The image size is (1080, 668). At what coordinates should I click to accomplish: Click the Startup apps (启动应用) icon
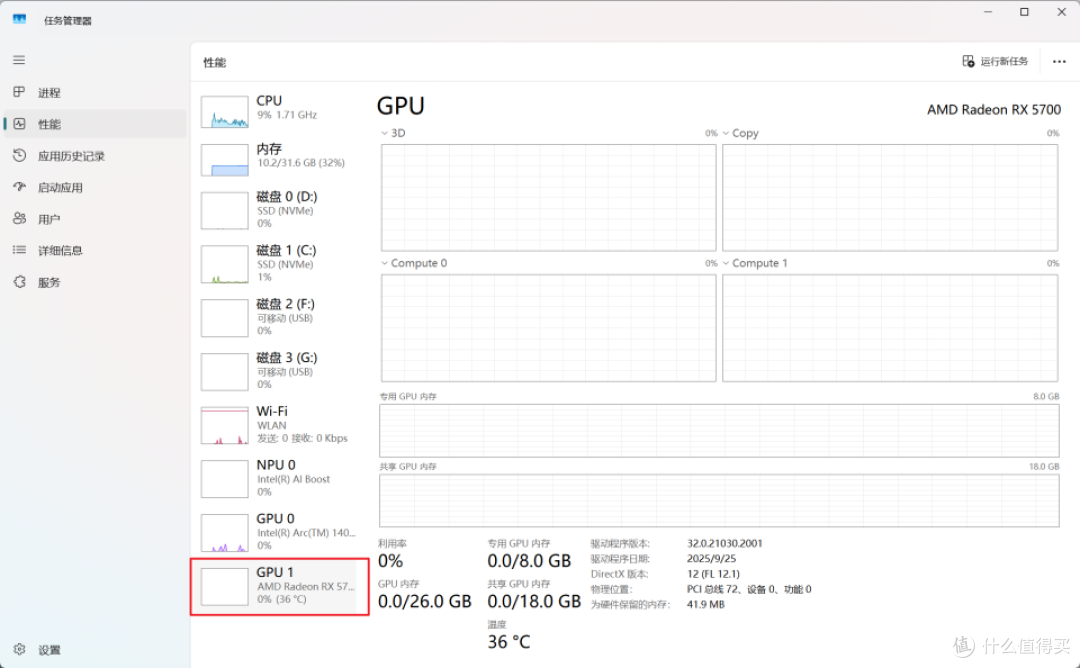pyautogui.click(x=19, y=187)
